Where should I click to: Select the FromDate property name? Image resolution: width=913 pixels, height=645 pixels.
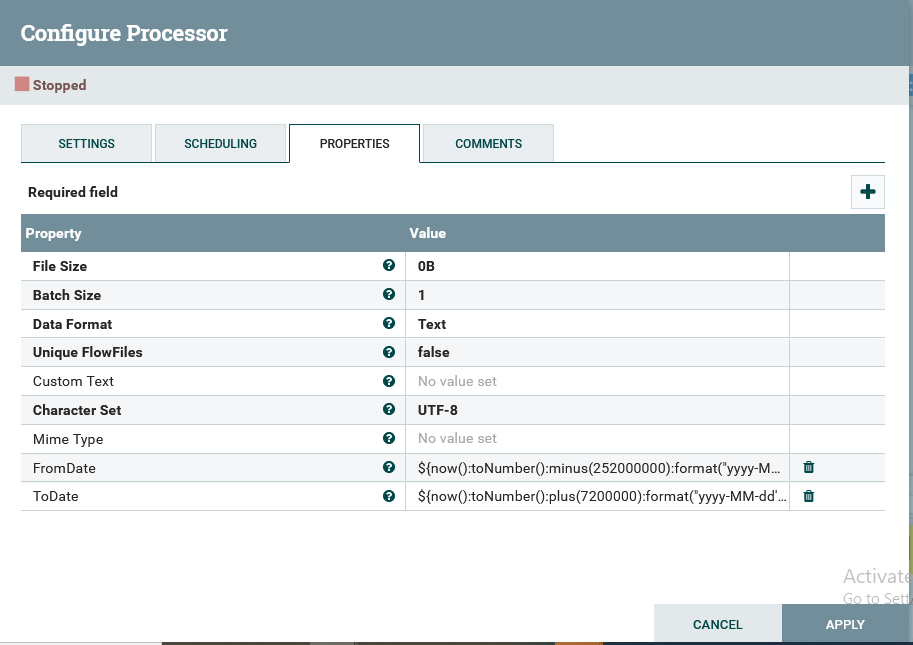64,468
